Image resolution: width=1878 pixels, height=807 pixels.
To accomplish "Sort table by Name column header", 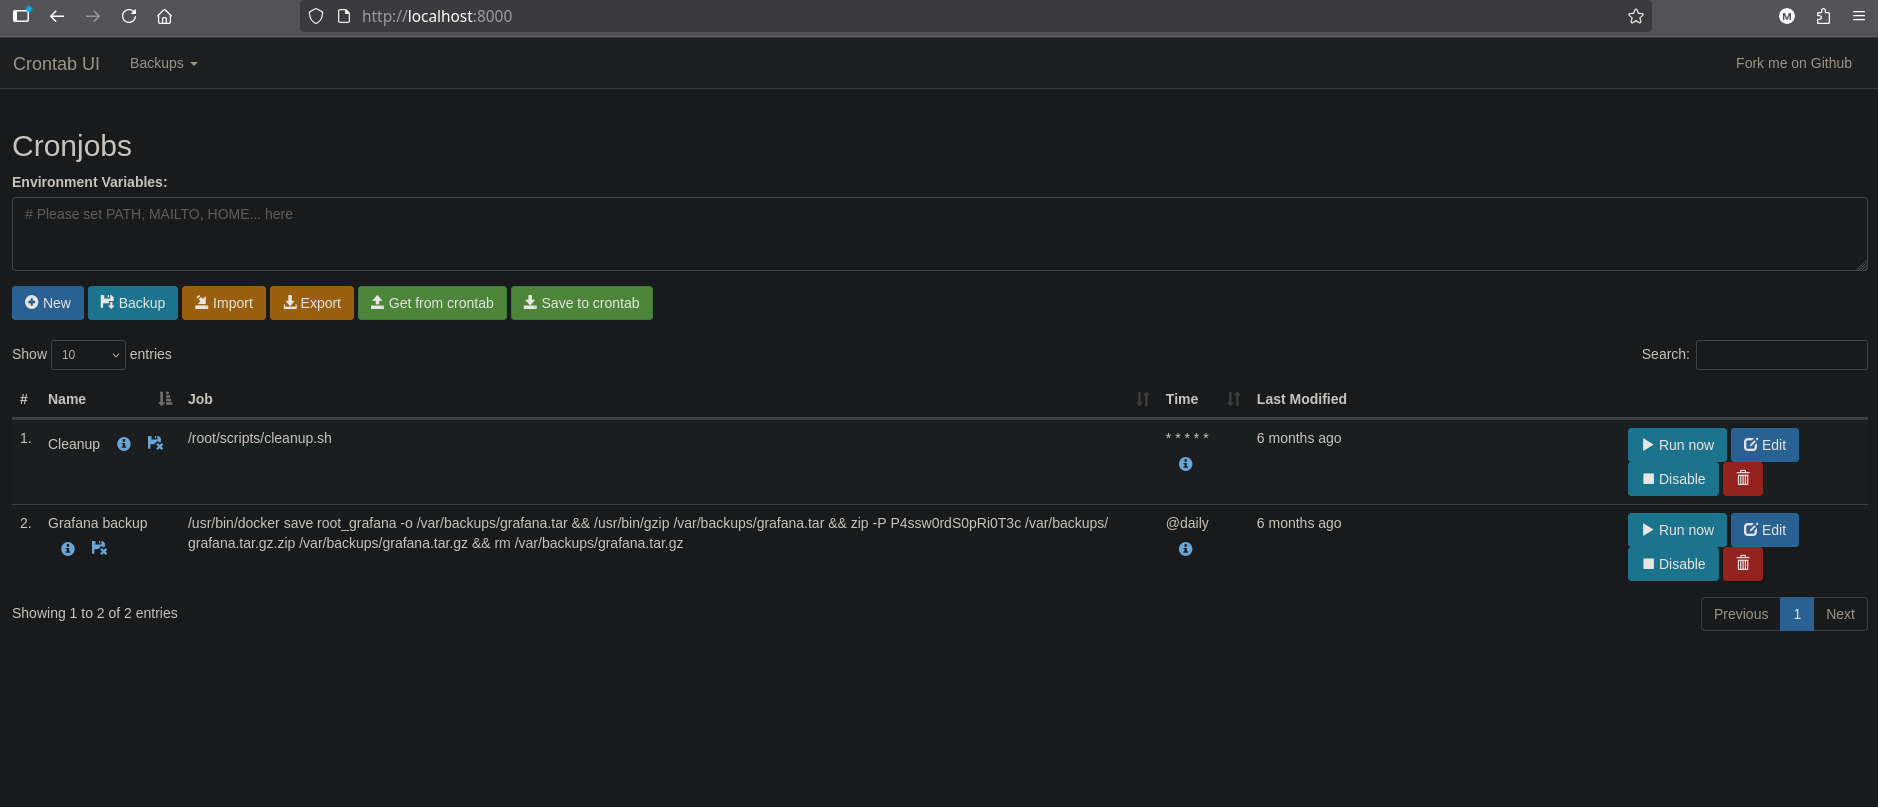I will [x=67, y=399].
